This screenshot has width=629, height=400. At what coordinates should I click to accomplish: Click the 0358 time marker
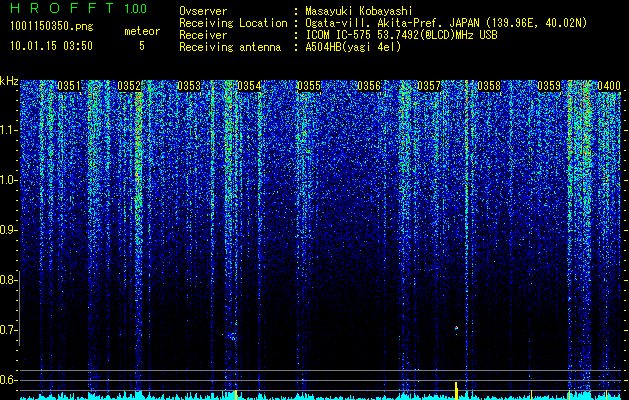pyautogui.click(x=489, y=86)
